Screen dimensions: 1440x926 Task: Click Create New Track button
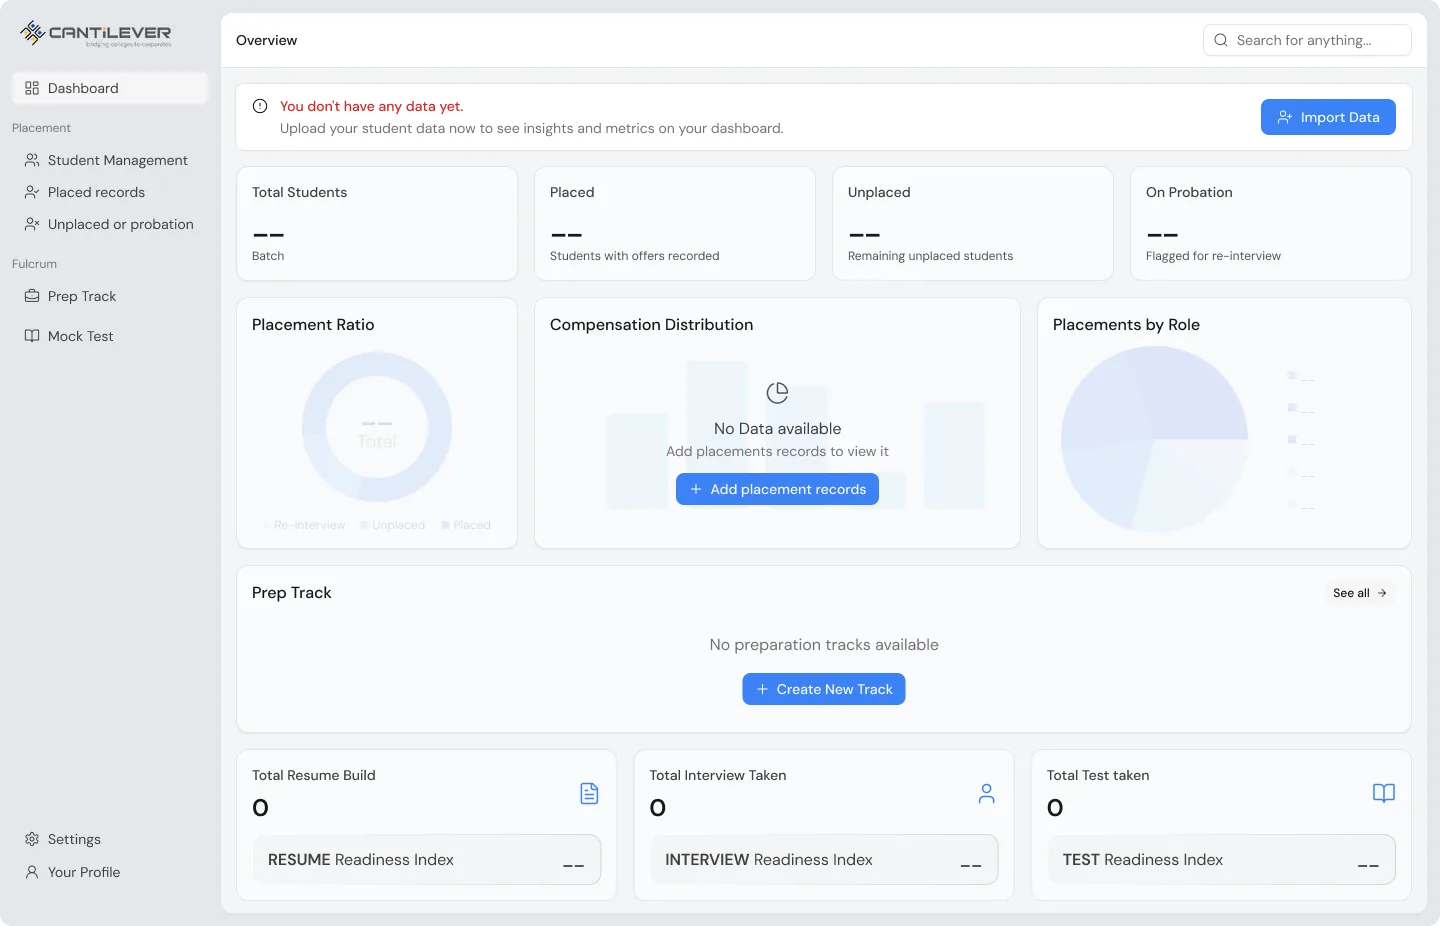(x=824, y=689)
